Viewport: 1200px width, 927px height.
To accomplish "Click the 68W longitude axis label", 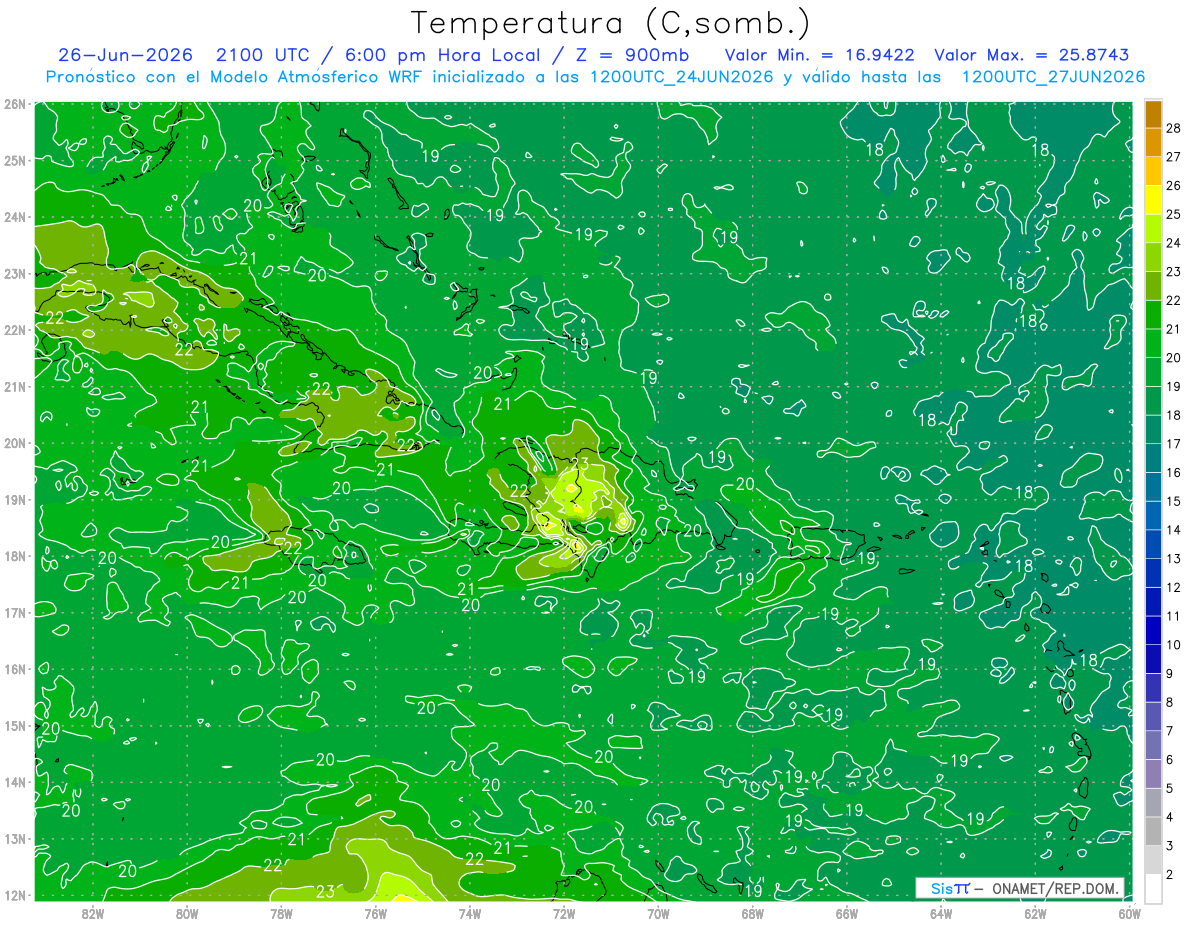I will [753, 913].
